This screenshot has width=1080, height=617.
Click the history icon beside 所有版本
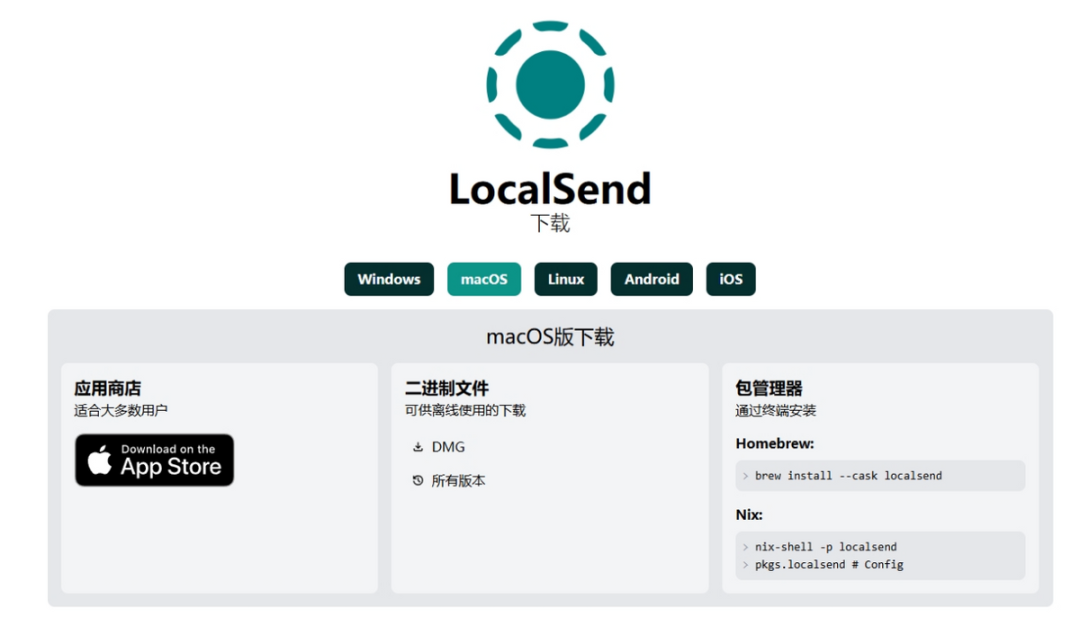click(417, 481)
